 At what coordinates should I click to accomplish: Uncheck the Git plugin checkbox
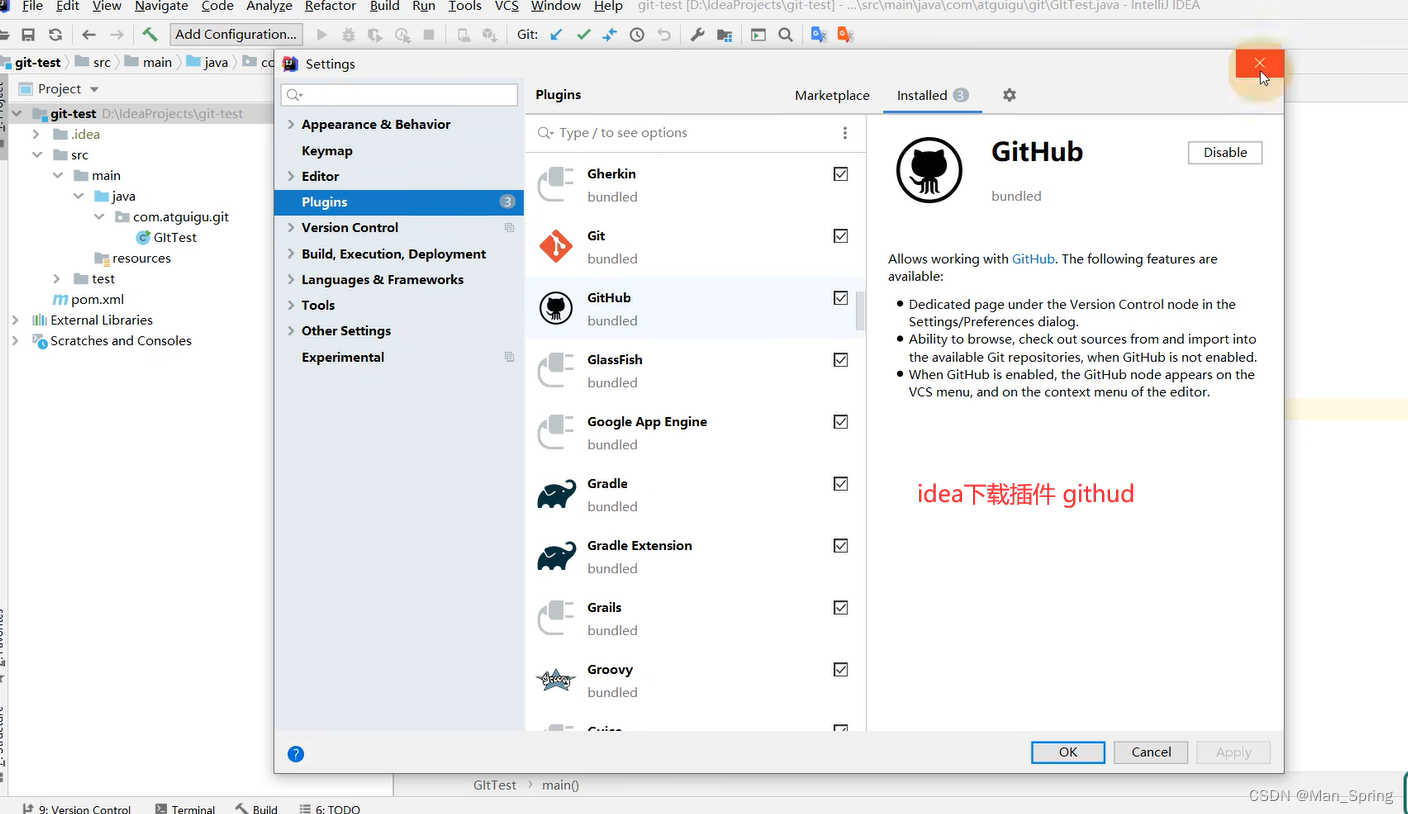[x=841, y=236]
